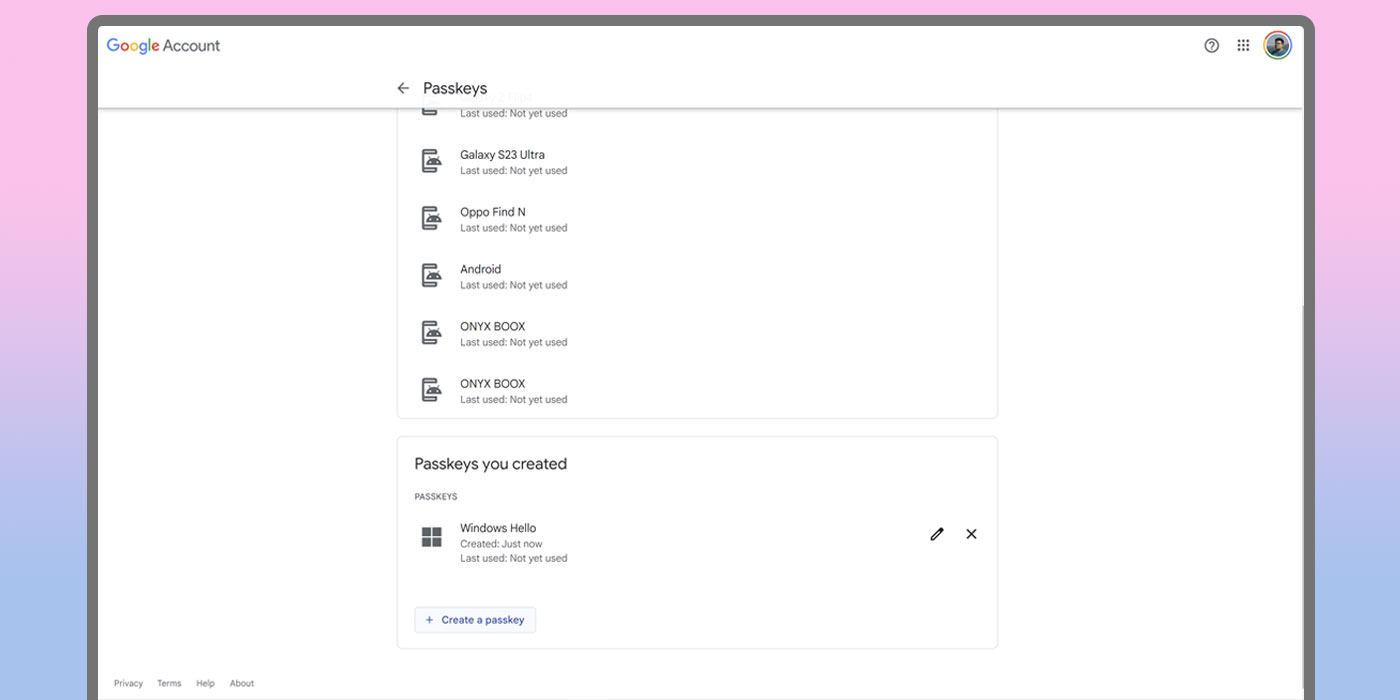Click the Windows logo passkey icon

431,537
